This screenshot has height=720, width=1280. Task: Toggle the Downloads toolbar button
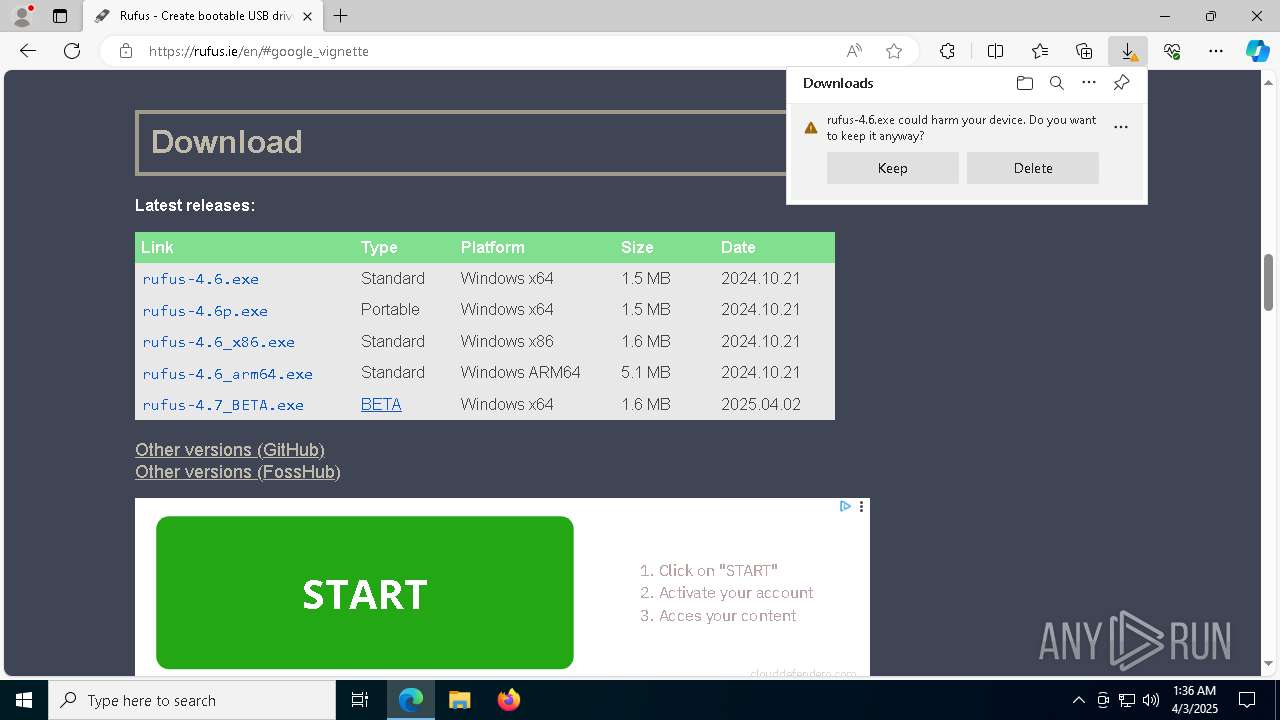1128,51
